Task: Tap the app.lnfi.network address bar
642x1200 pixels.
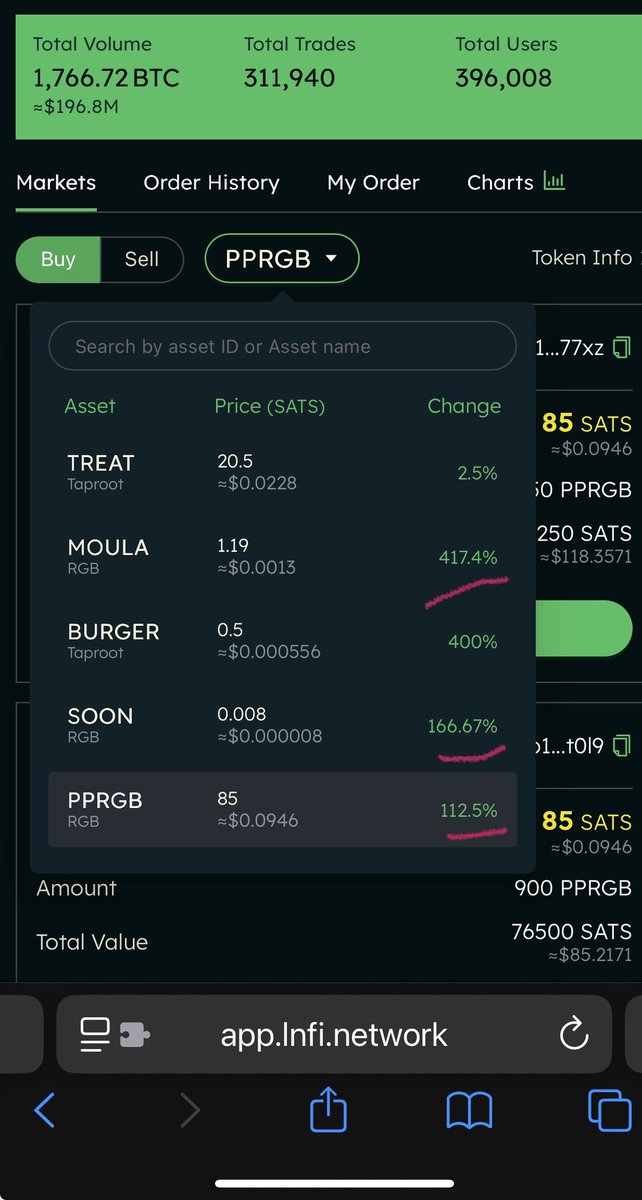Action: pyautogui.click(x=334, y=1035)
